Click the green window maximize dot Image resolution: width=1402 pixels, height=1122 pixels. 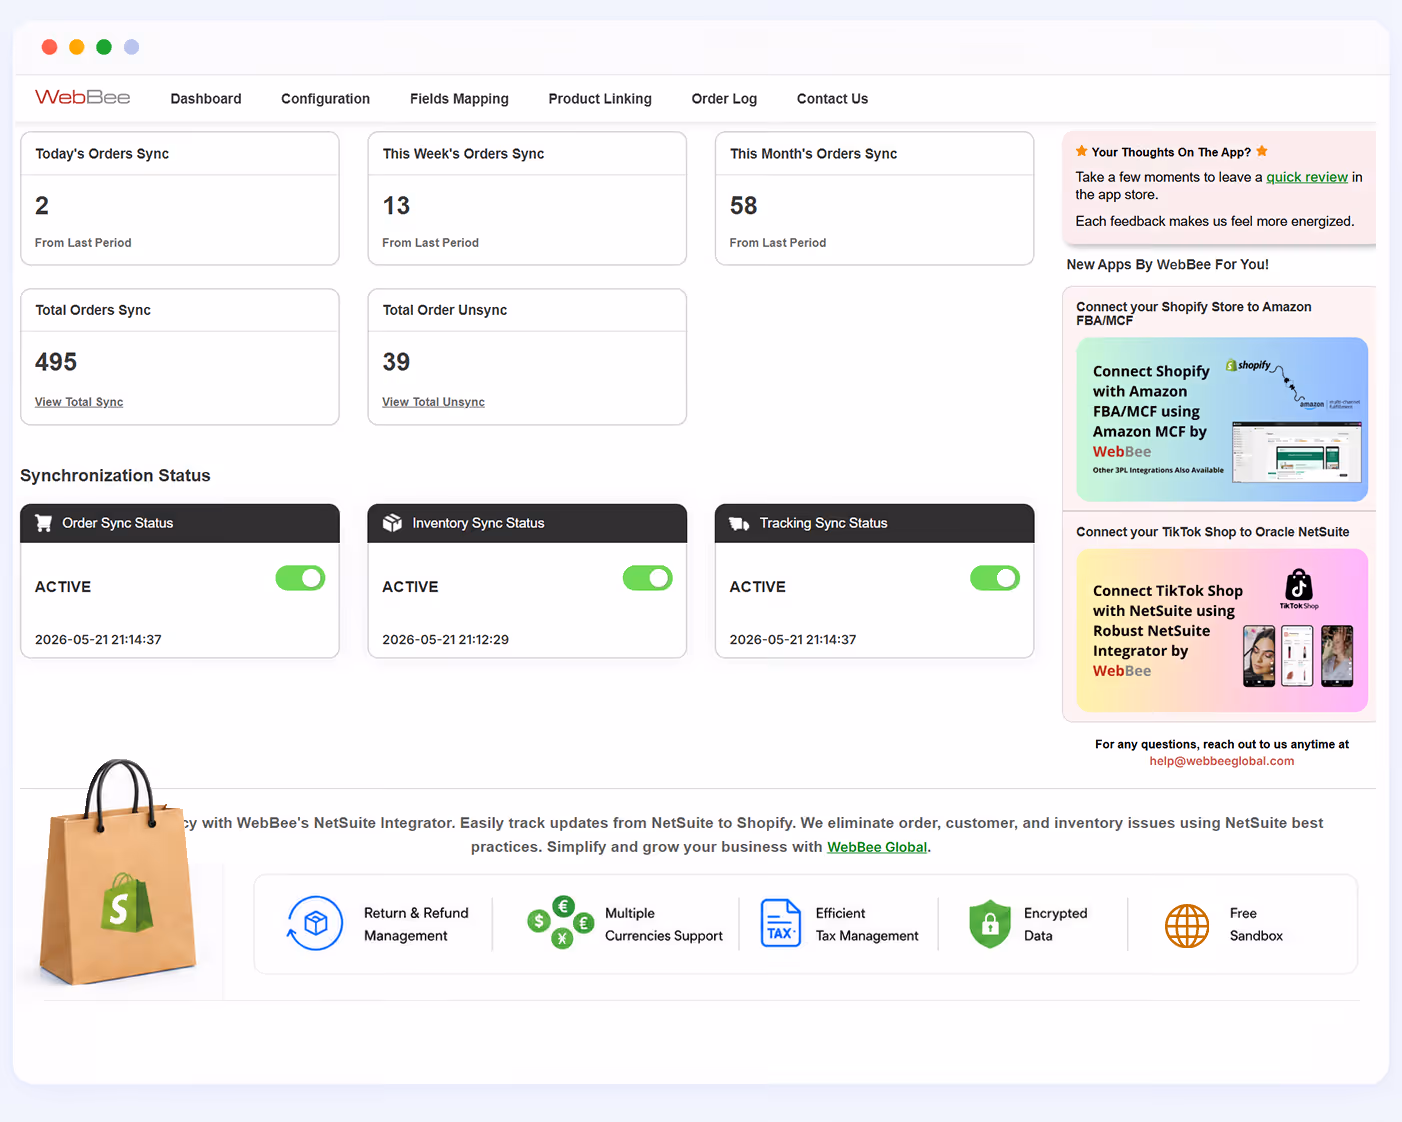[x=104, y=47]
